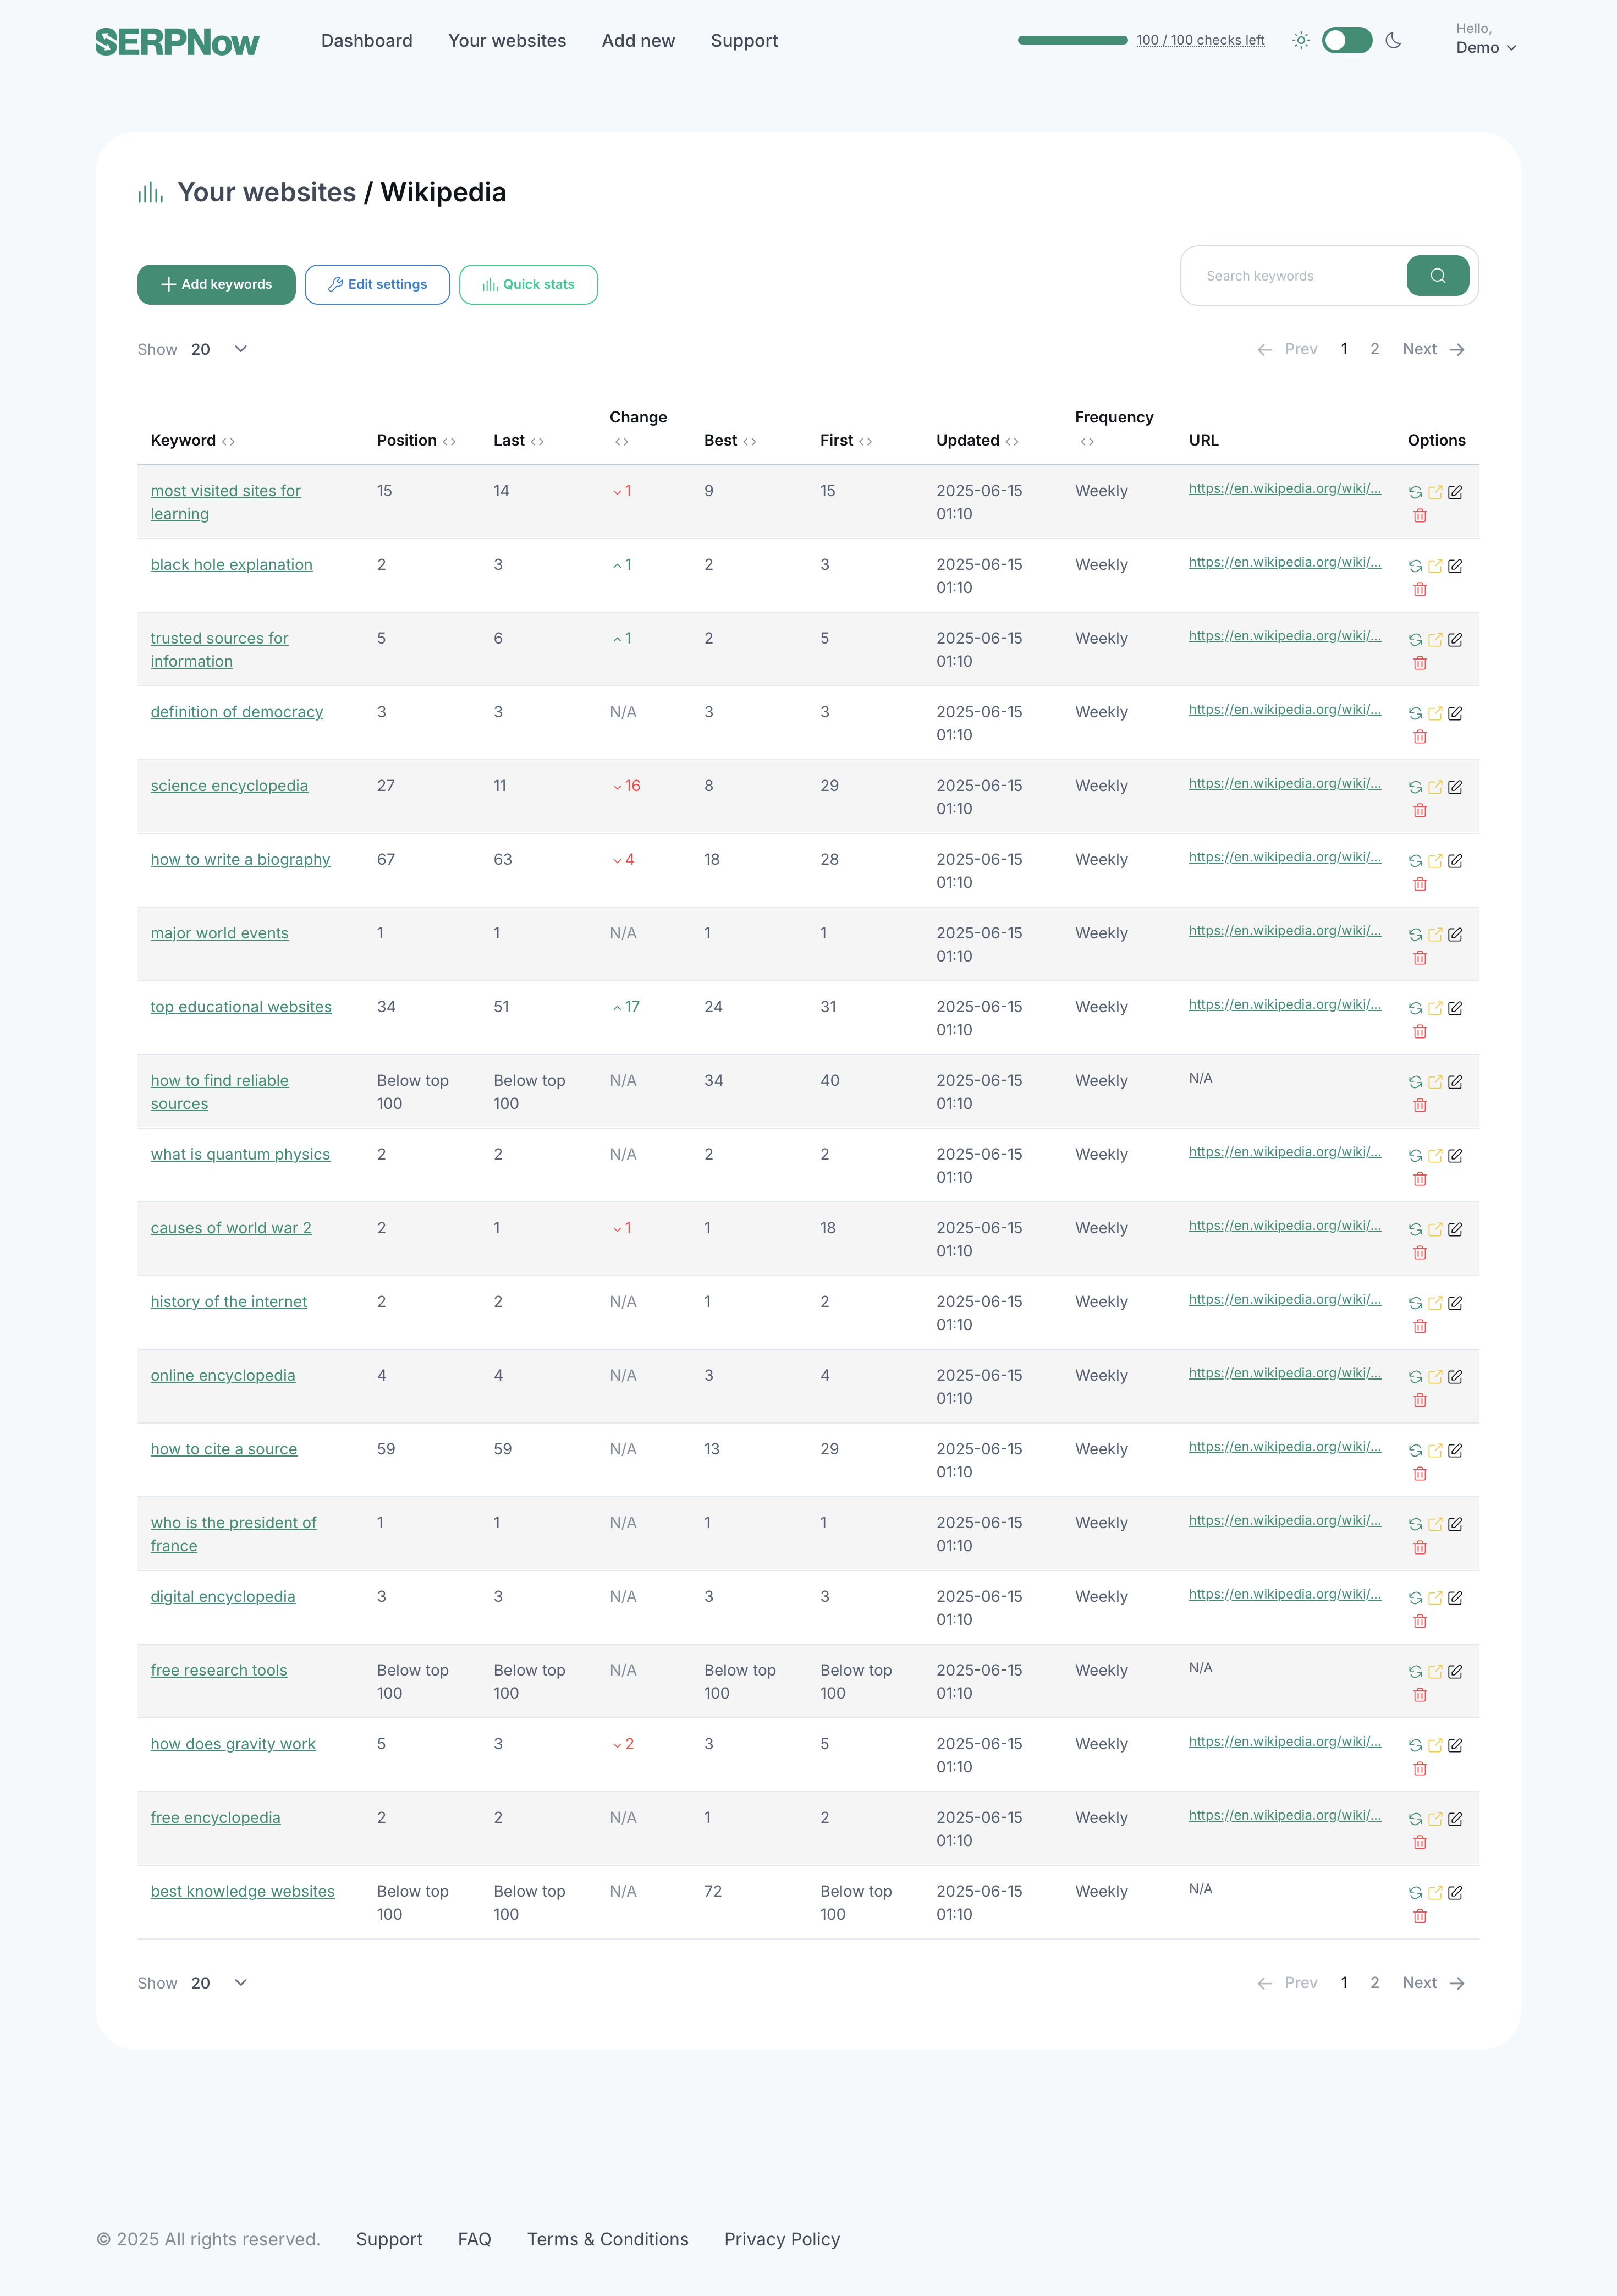Edit the 'causes of world war 2' keyword
This screenshot has height=2296, width=1617.
(x=1455, y=1229)
